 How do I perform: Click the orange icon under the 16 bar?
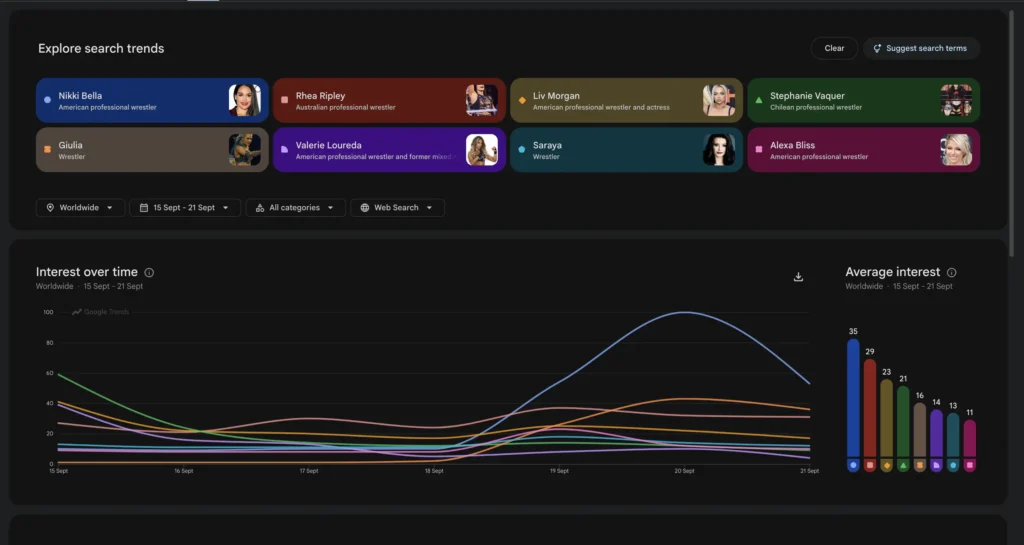tap(920, 465)
